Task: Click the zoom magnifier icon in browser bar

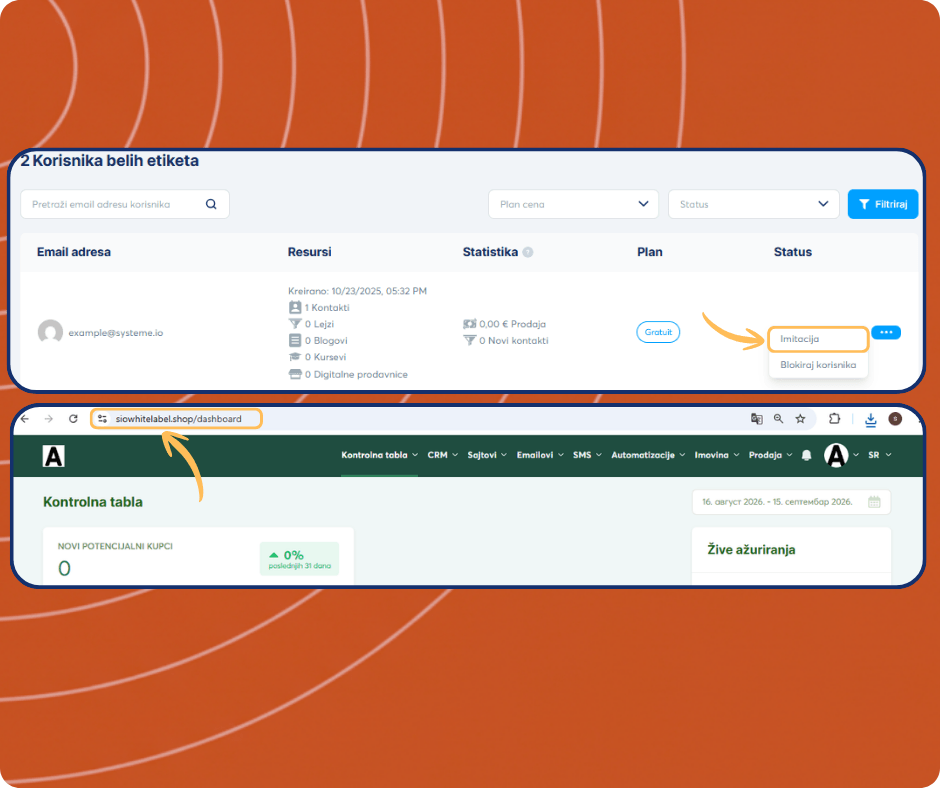Action: click(x=778, y=419)
